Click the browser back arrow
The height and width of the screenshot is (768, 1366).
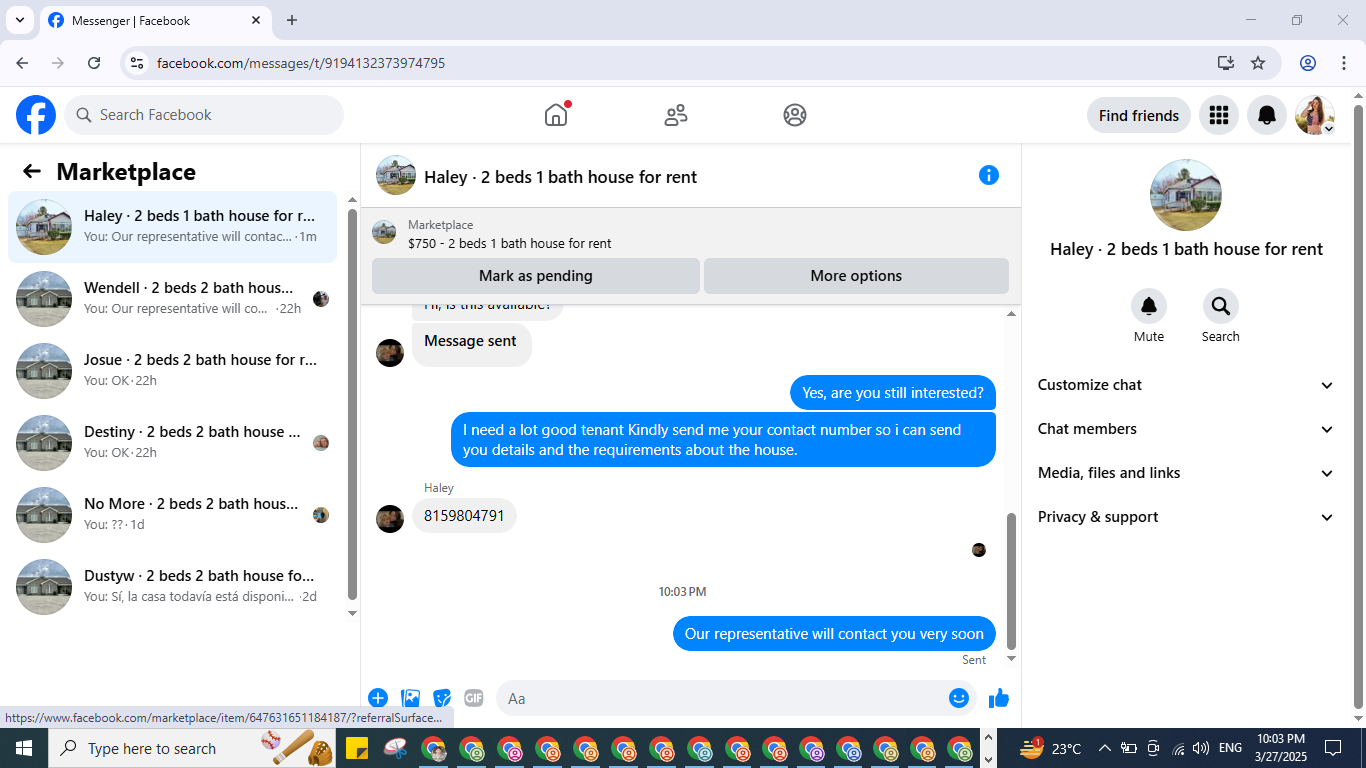click(x=22, y=63)
